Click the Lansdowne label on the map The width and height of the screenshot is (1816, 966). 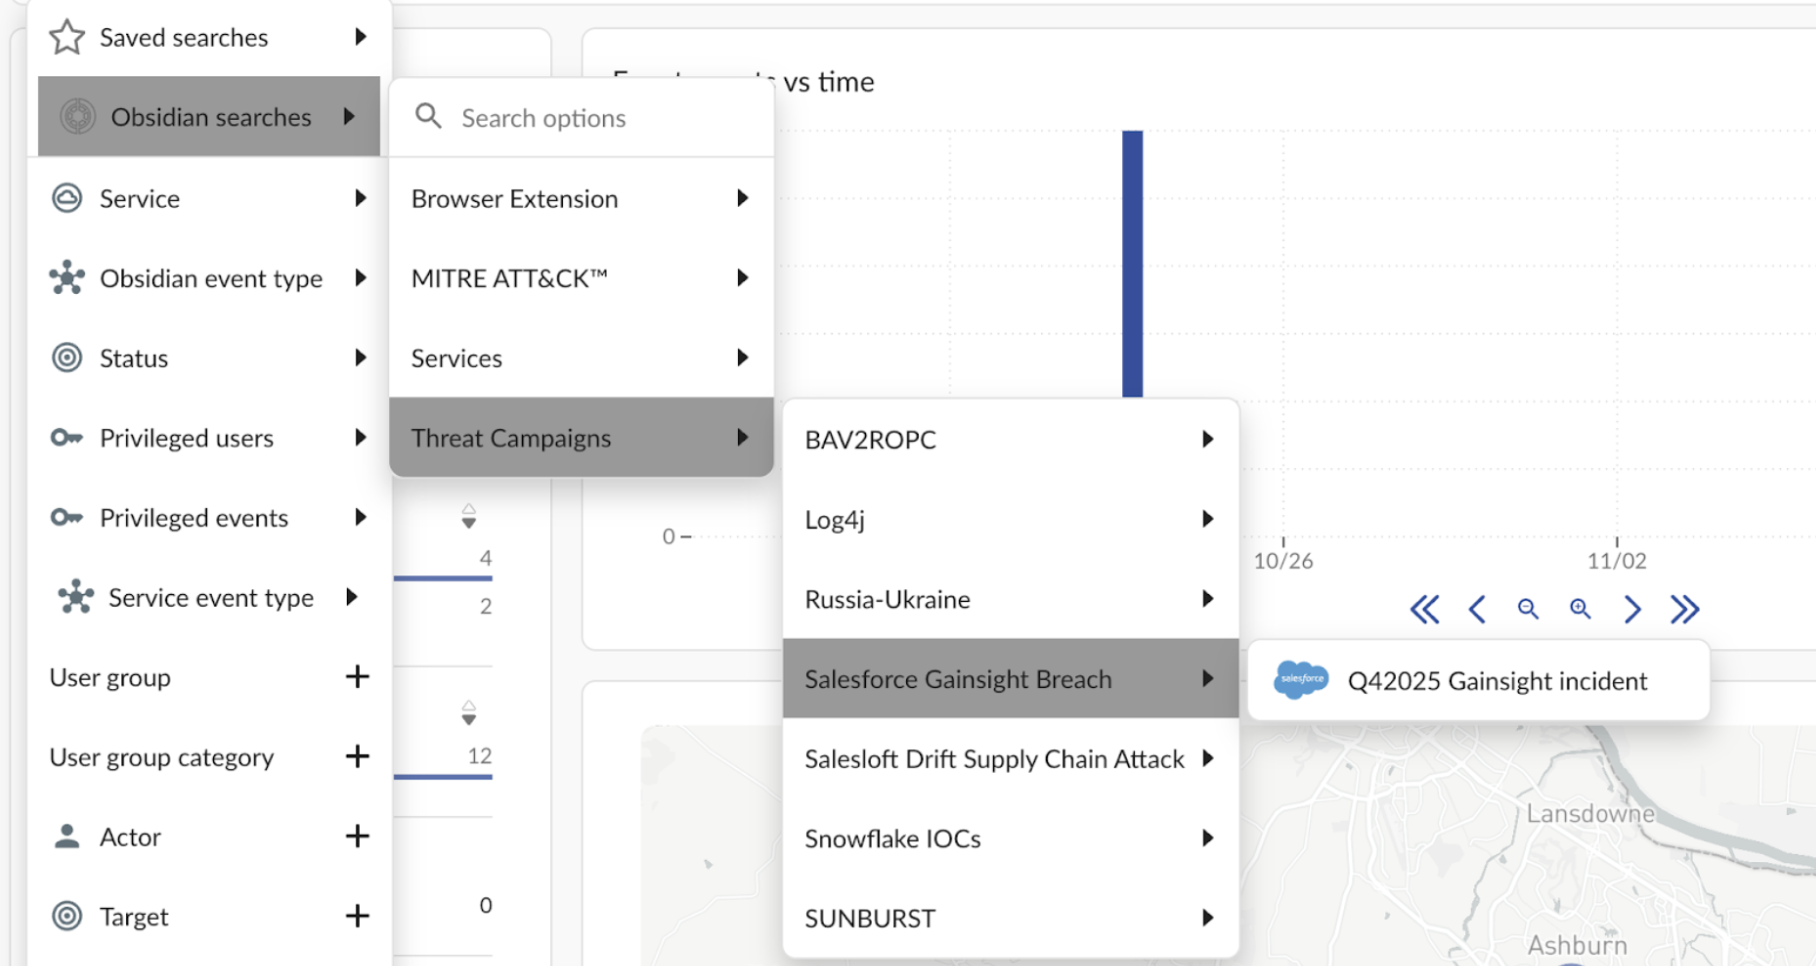click(1590, 813)
